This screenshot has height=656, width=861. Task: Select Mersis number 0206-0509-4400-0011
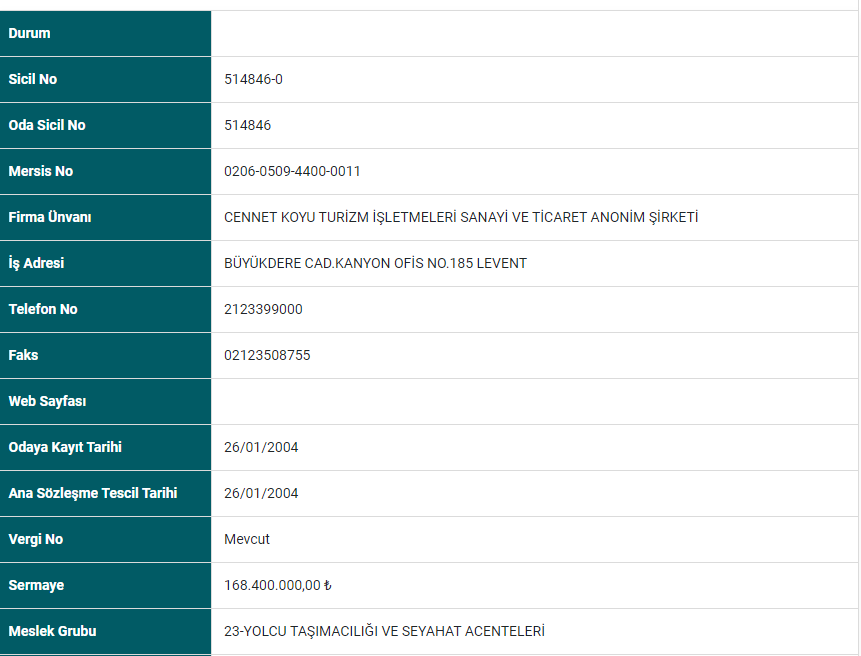point(292,171)
